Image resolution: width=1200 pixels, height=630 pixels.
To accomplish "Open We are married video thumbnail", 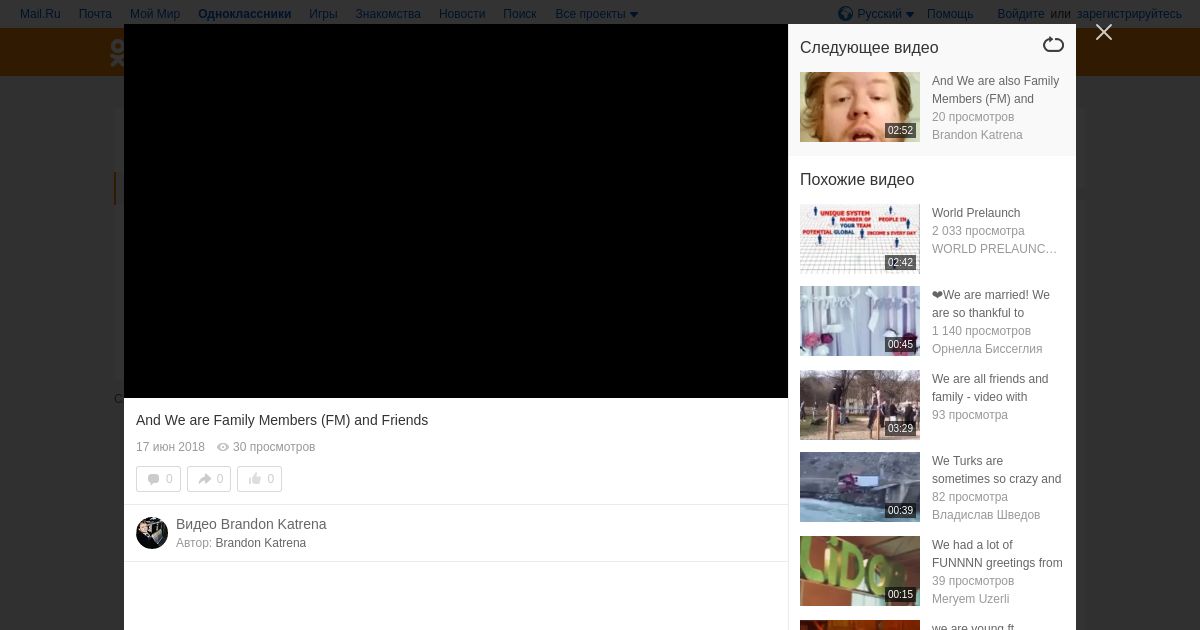I will (860, 321).
